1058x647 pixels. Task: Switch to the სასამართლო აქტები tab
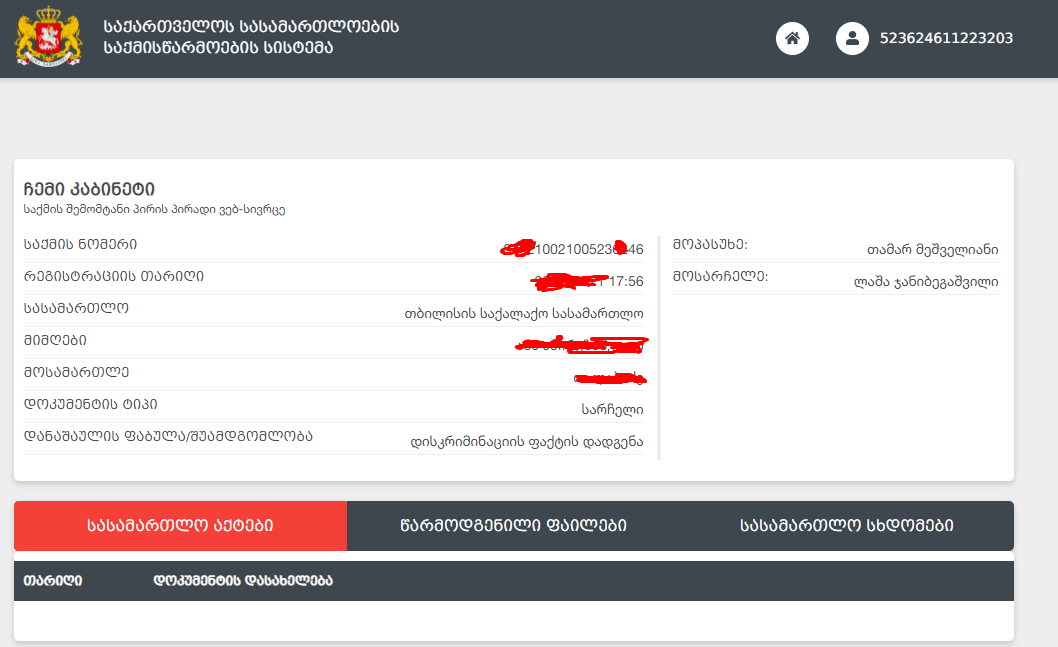[180, 526]
